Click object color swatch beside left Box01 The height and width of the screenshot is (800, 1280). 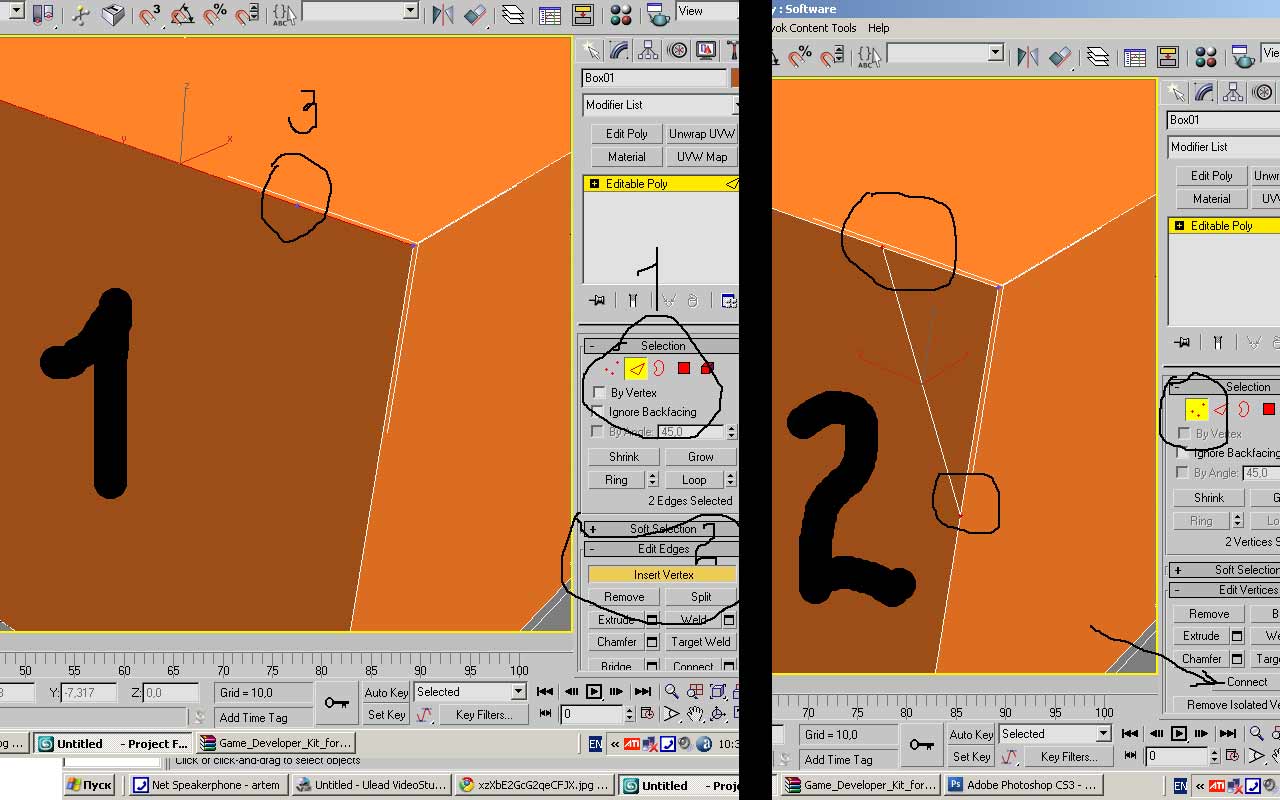click(x=735, y=78)
